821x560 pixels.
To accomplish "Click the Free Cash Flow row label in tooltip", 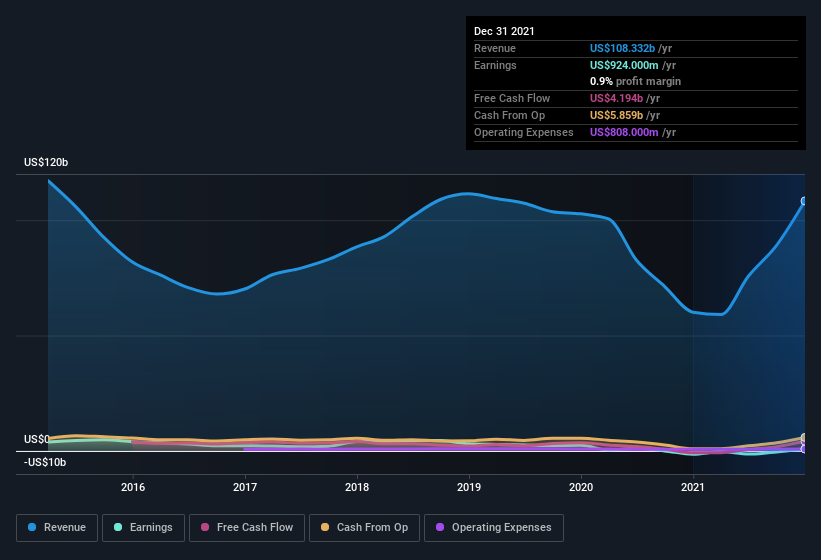I will point(512,98).
